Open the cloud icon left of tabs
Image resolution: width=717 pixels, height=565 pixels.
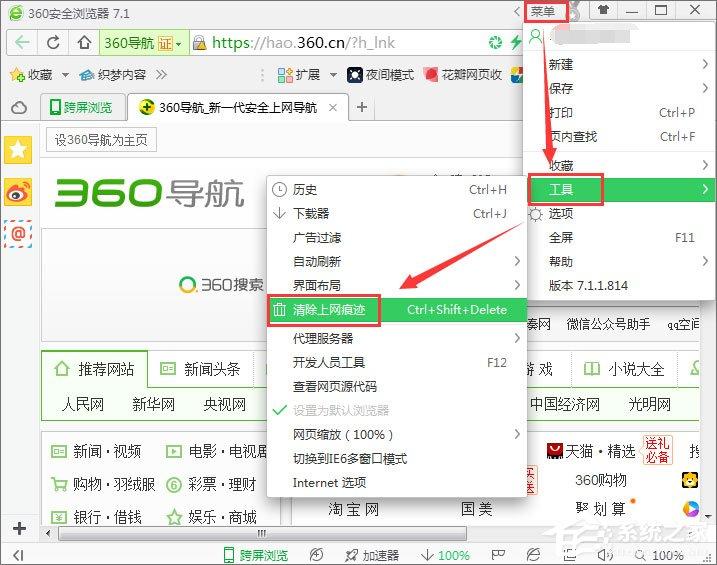(x=19, y=108)
